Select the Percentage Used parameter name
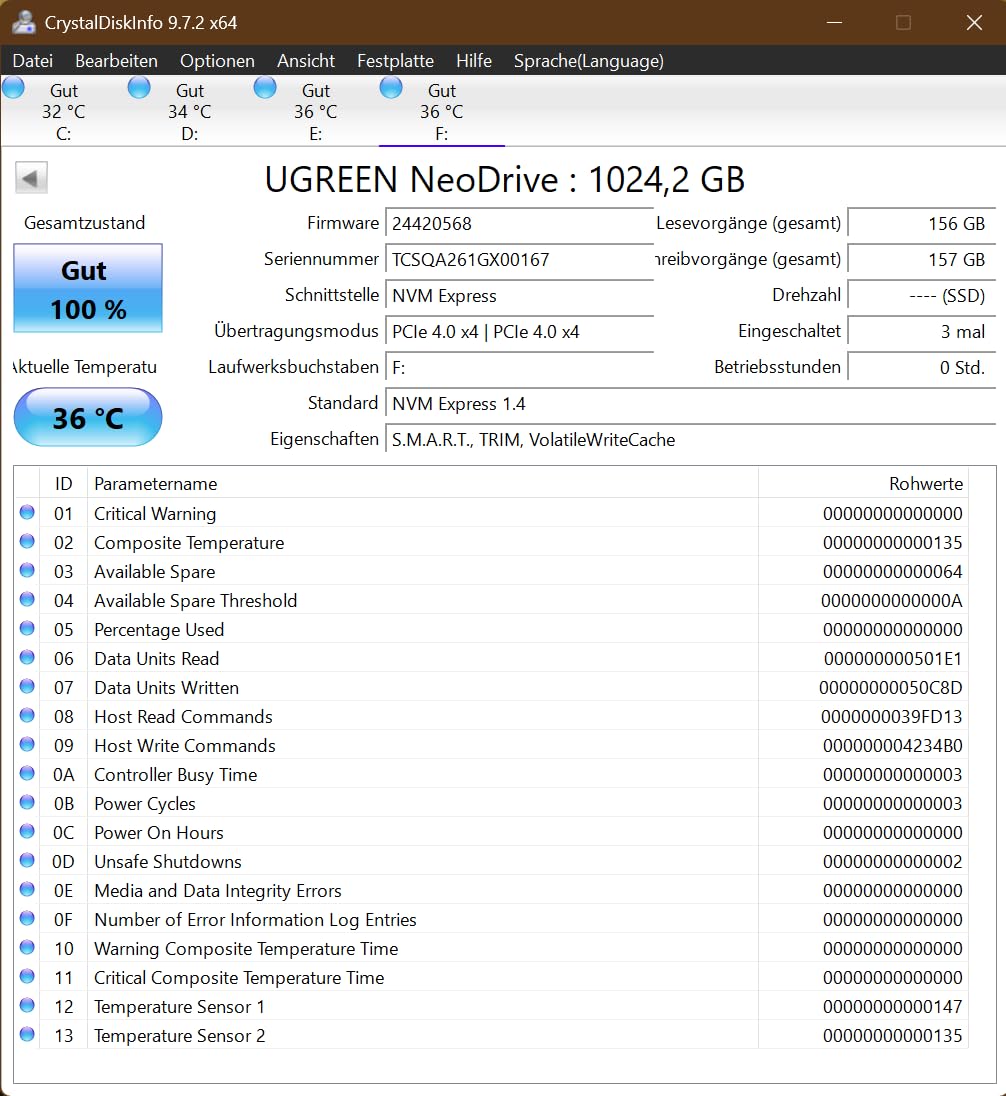 pyautogui.click(x=159, y=630)
